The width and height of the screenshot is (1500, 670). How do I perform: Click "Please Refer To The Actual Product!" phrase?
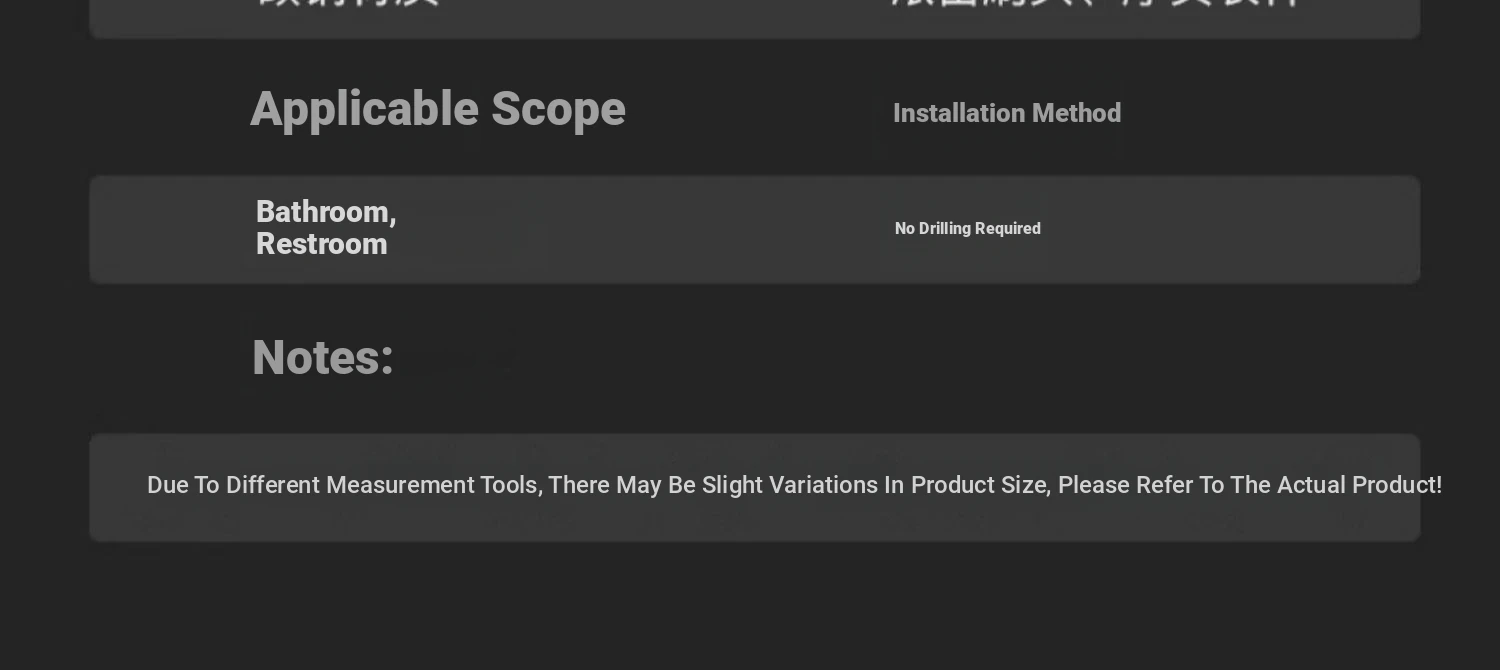(1250, 486)
